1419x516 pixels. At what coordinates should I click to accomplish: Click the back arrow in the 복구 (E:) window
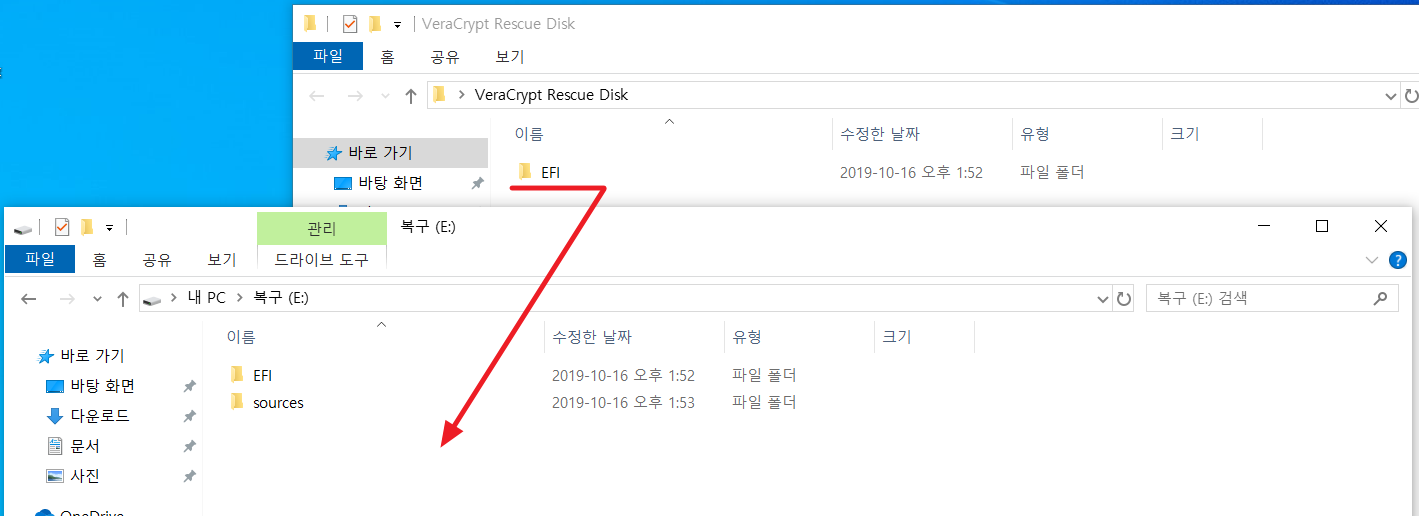(x=29, y=299)
